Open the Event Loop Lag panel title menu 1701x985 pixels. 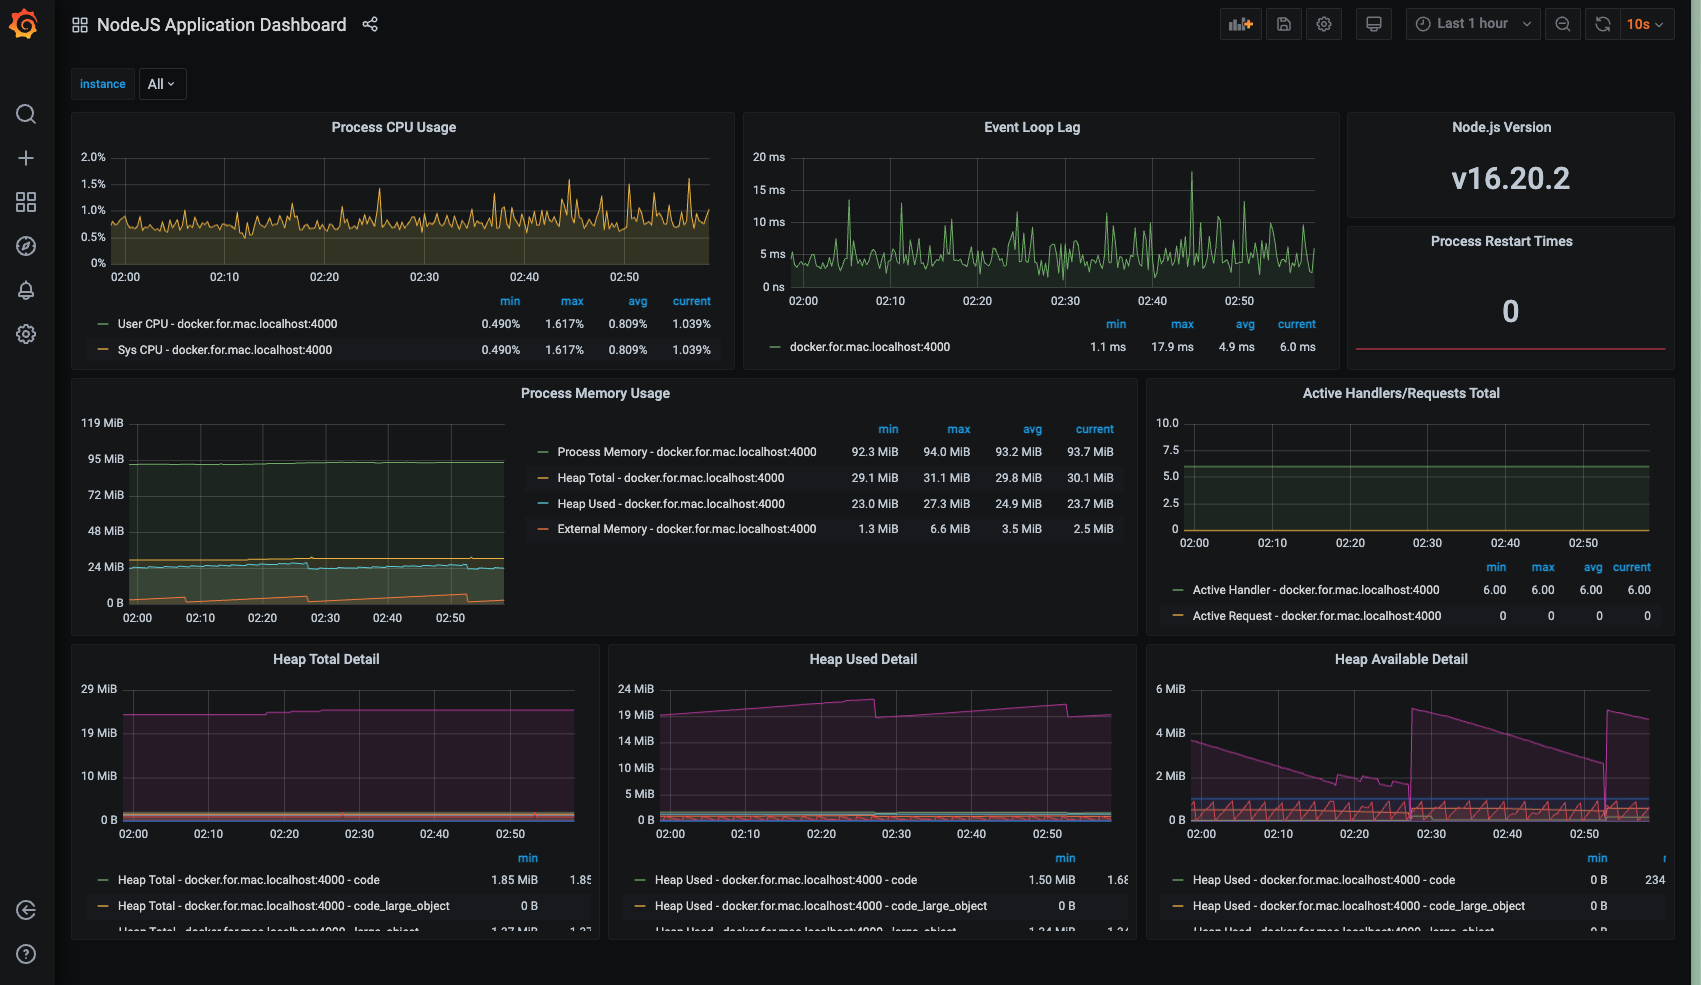[x=1032, y=127]
